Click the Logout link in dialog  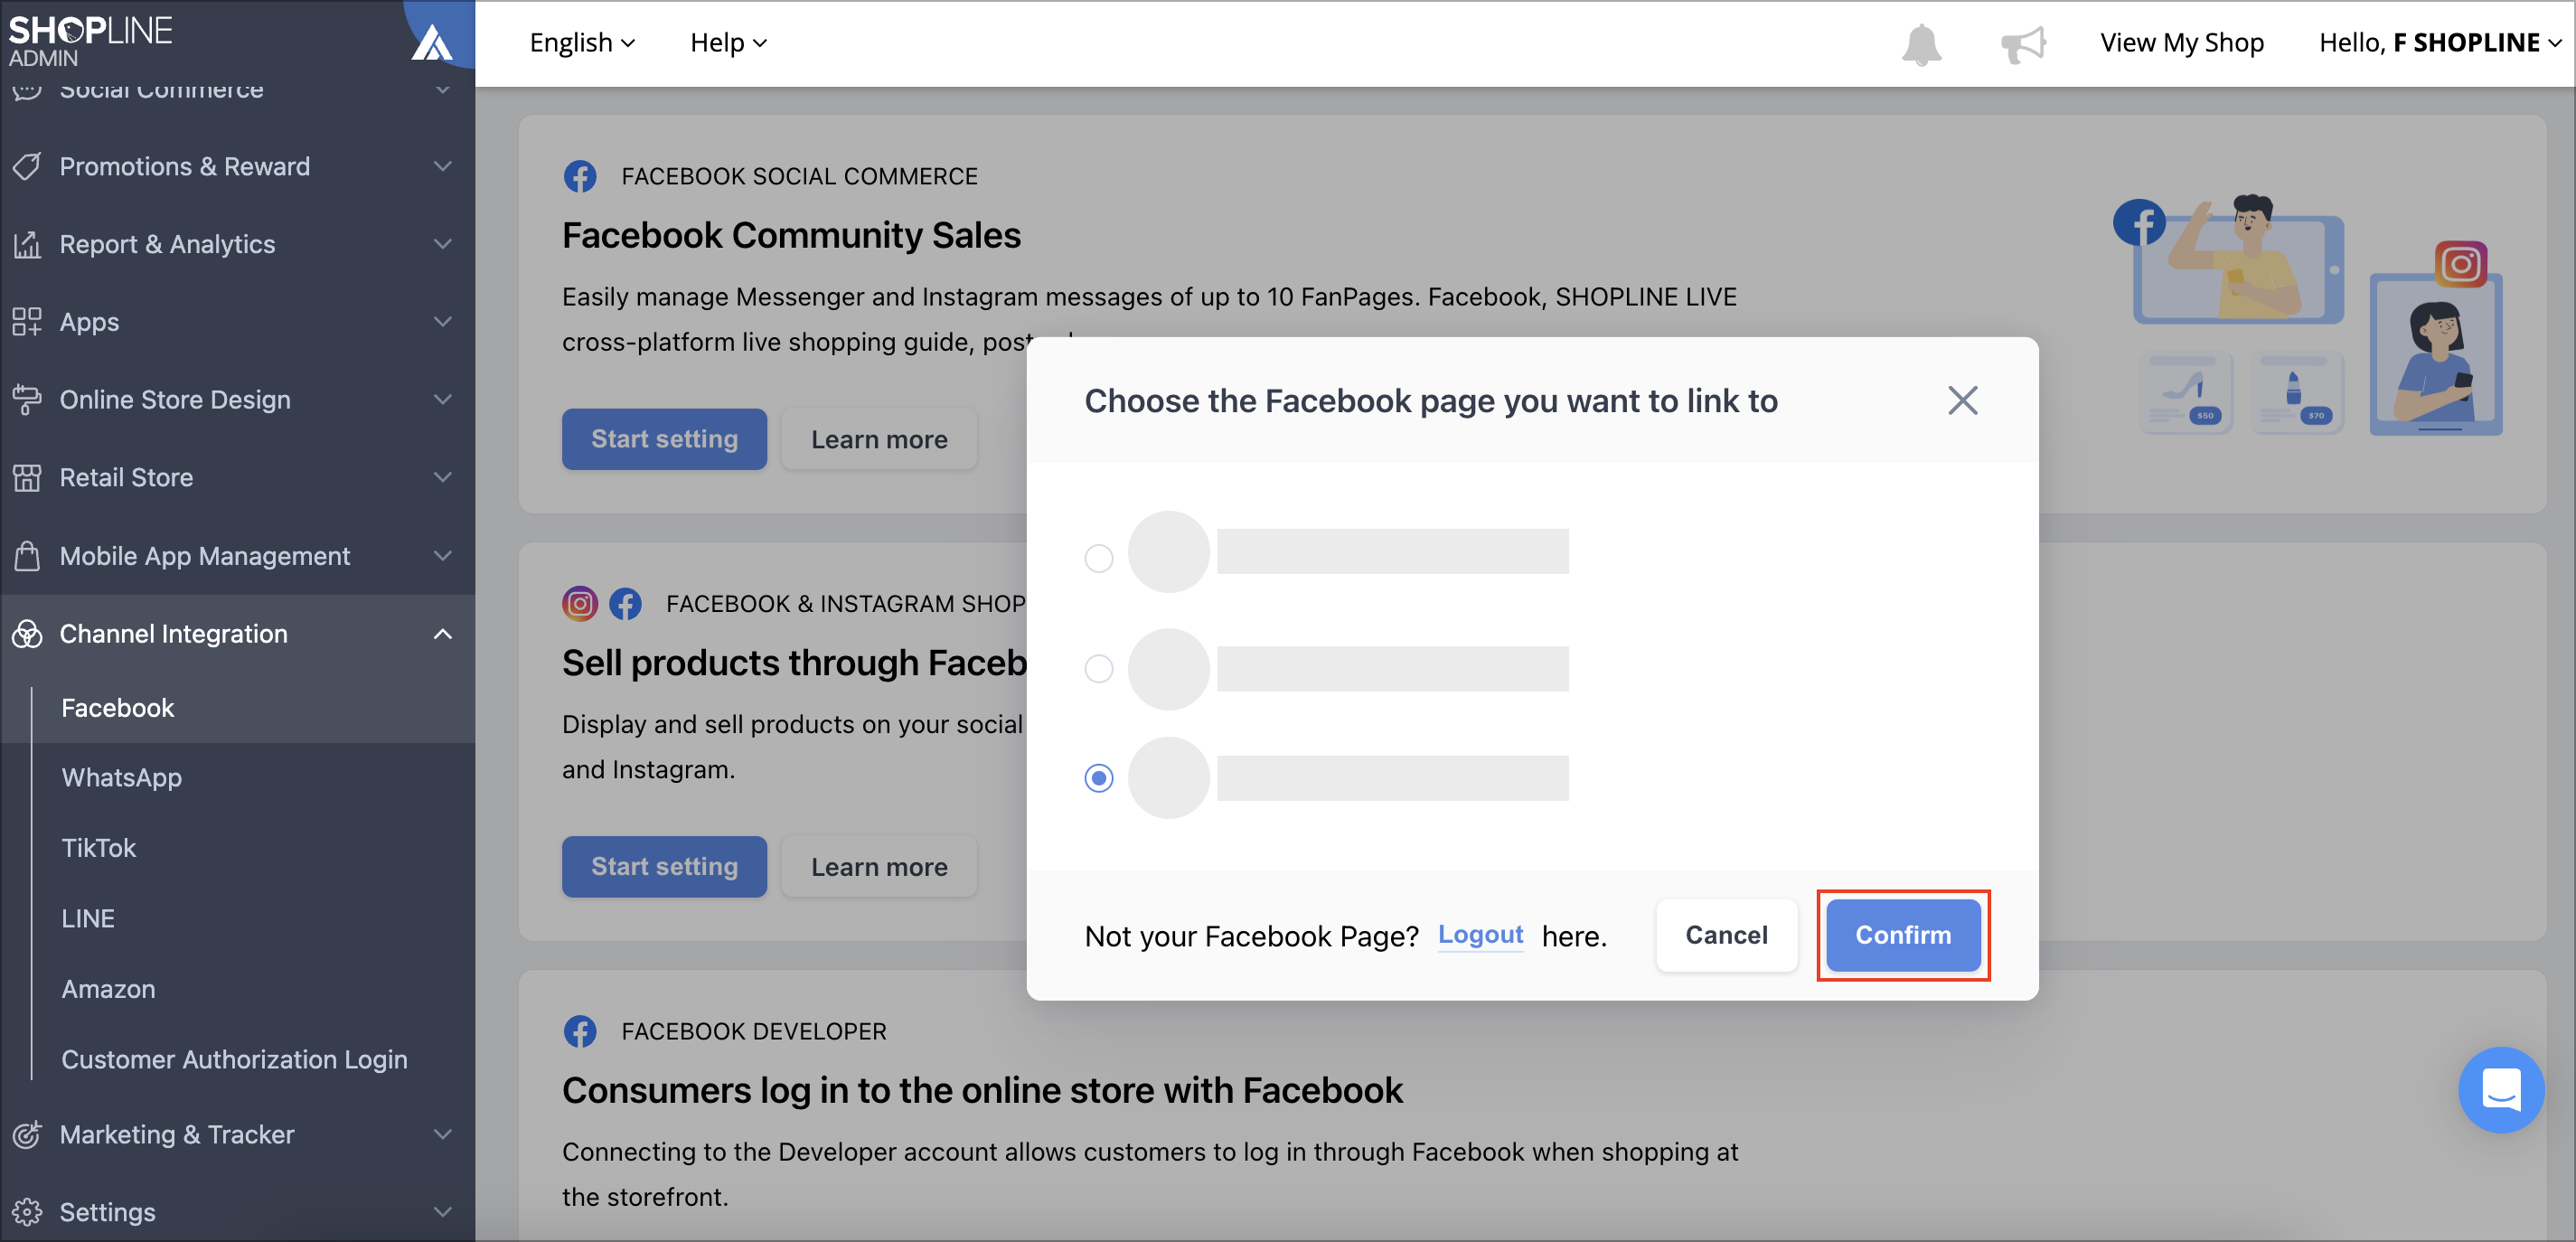1480,935
